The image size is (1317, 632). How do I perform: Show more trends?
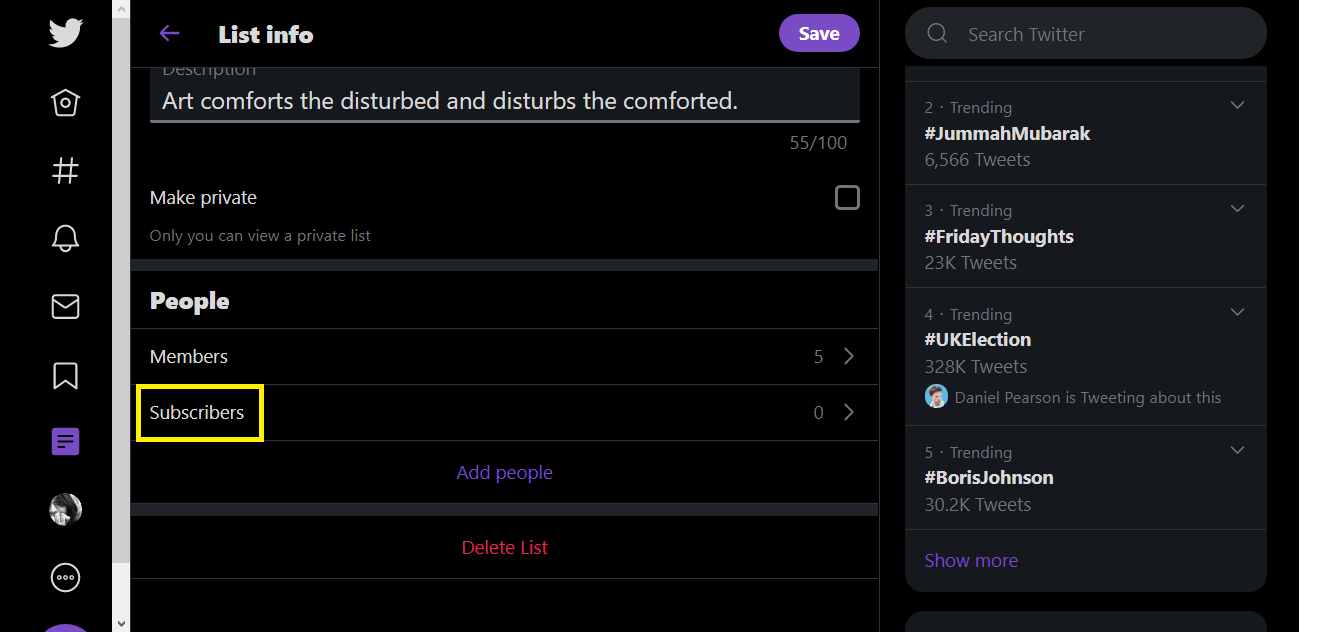coord(971,561)
